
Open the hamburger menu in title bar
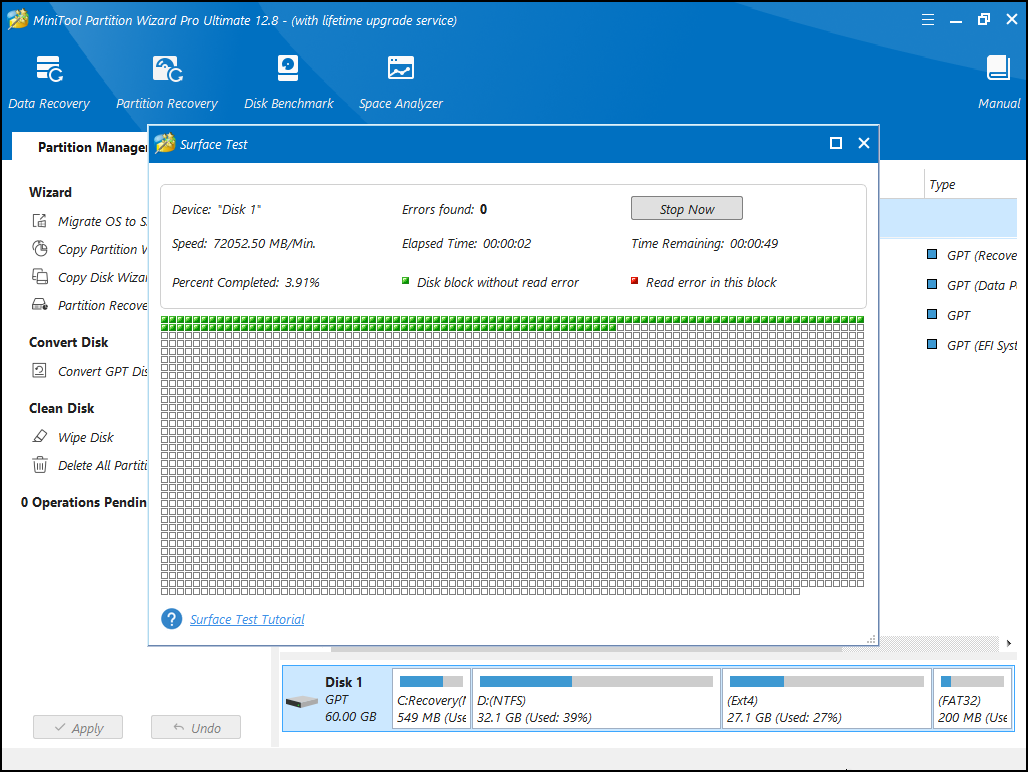(928, 20)
